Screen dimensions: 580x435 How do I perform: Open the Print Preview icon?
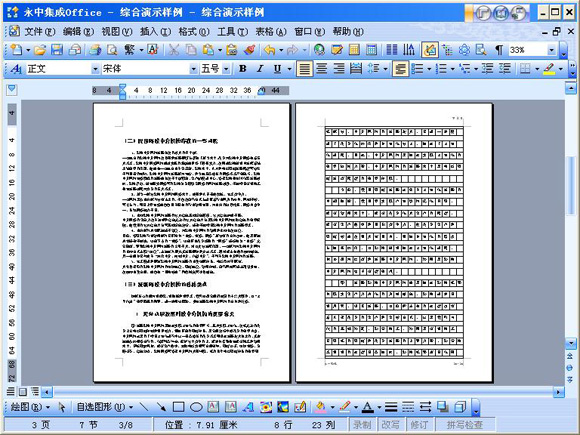point(112,50)
